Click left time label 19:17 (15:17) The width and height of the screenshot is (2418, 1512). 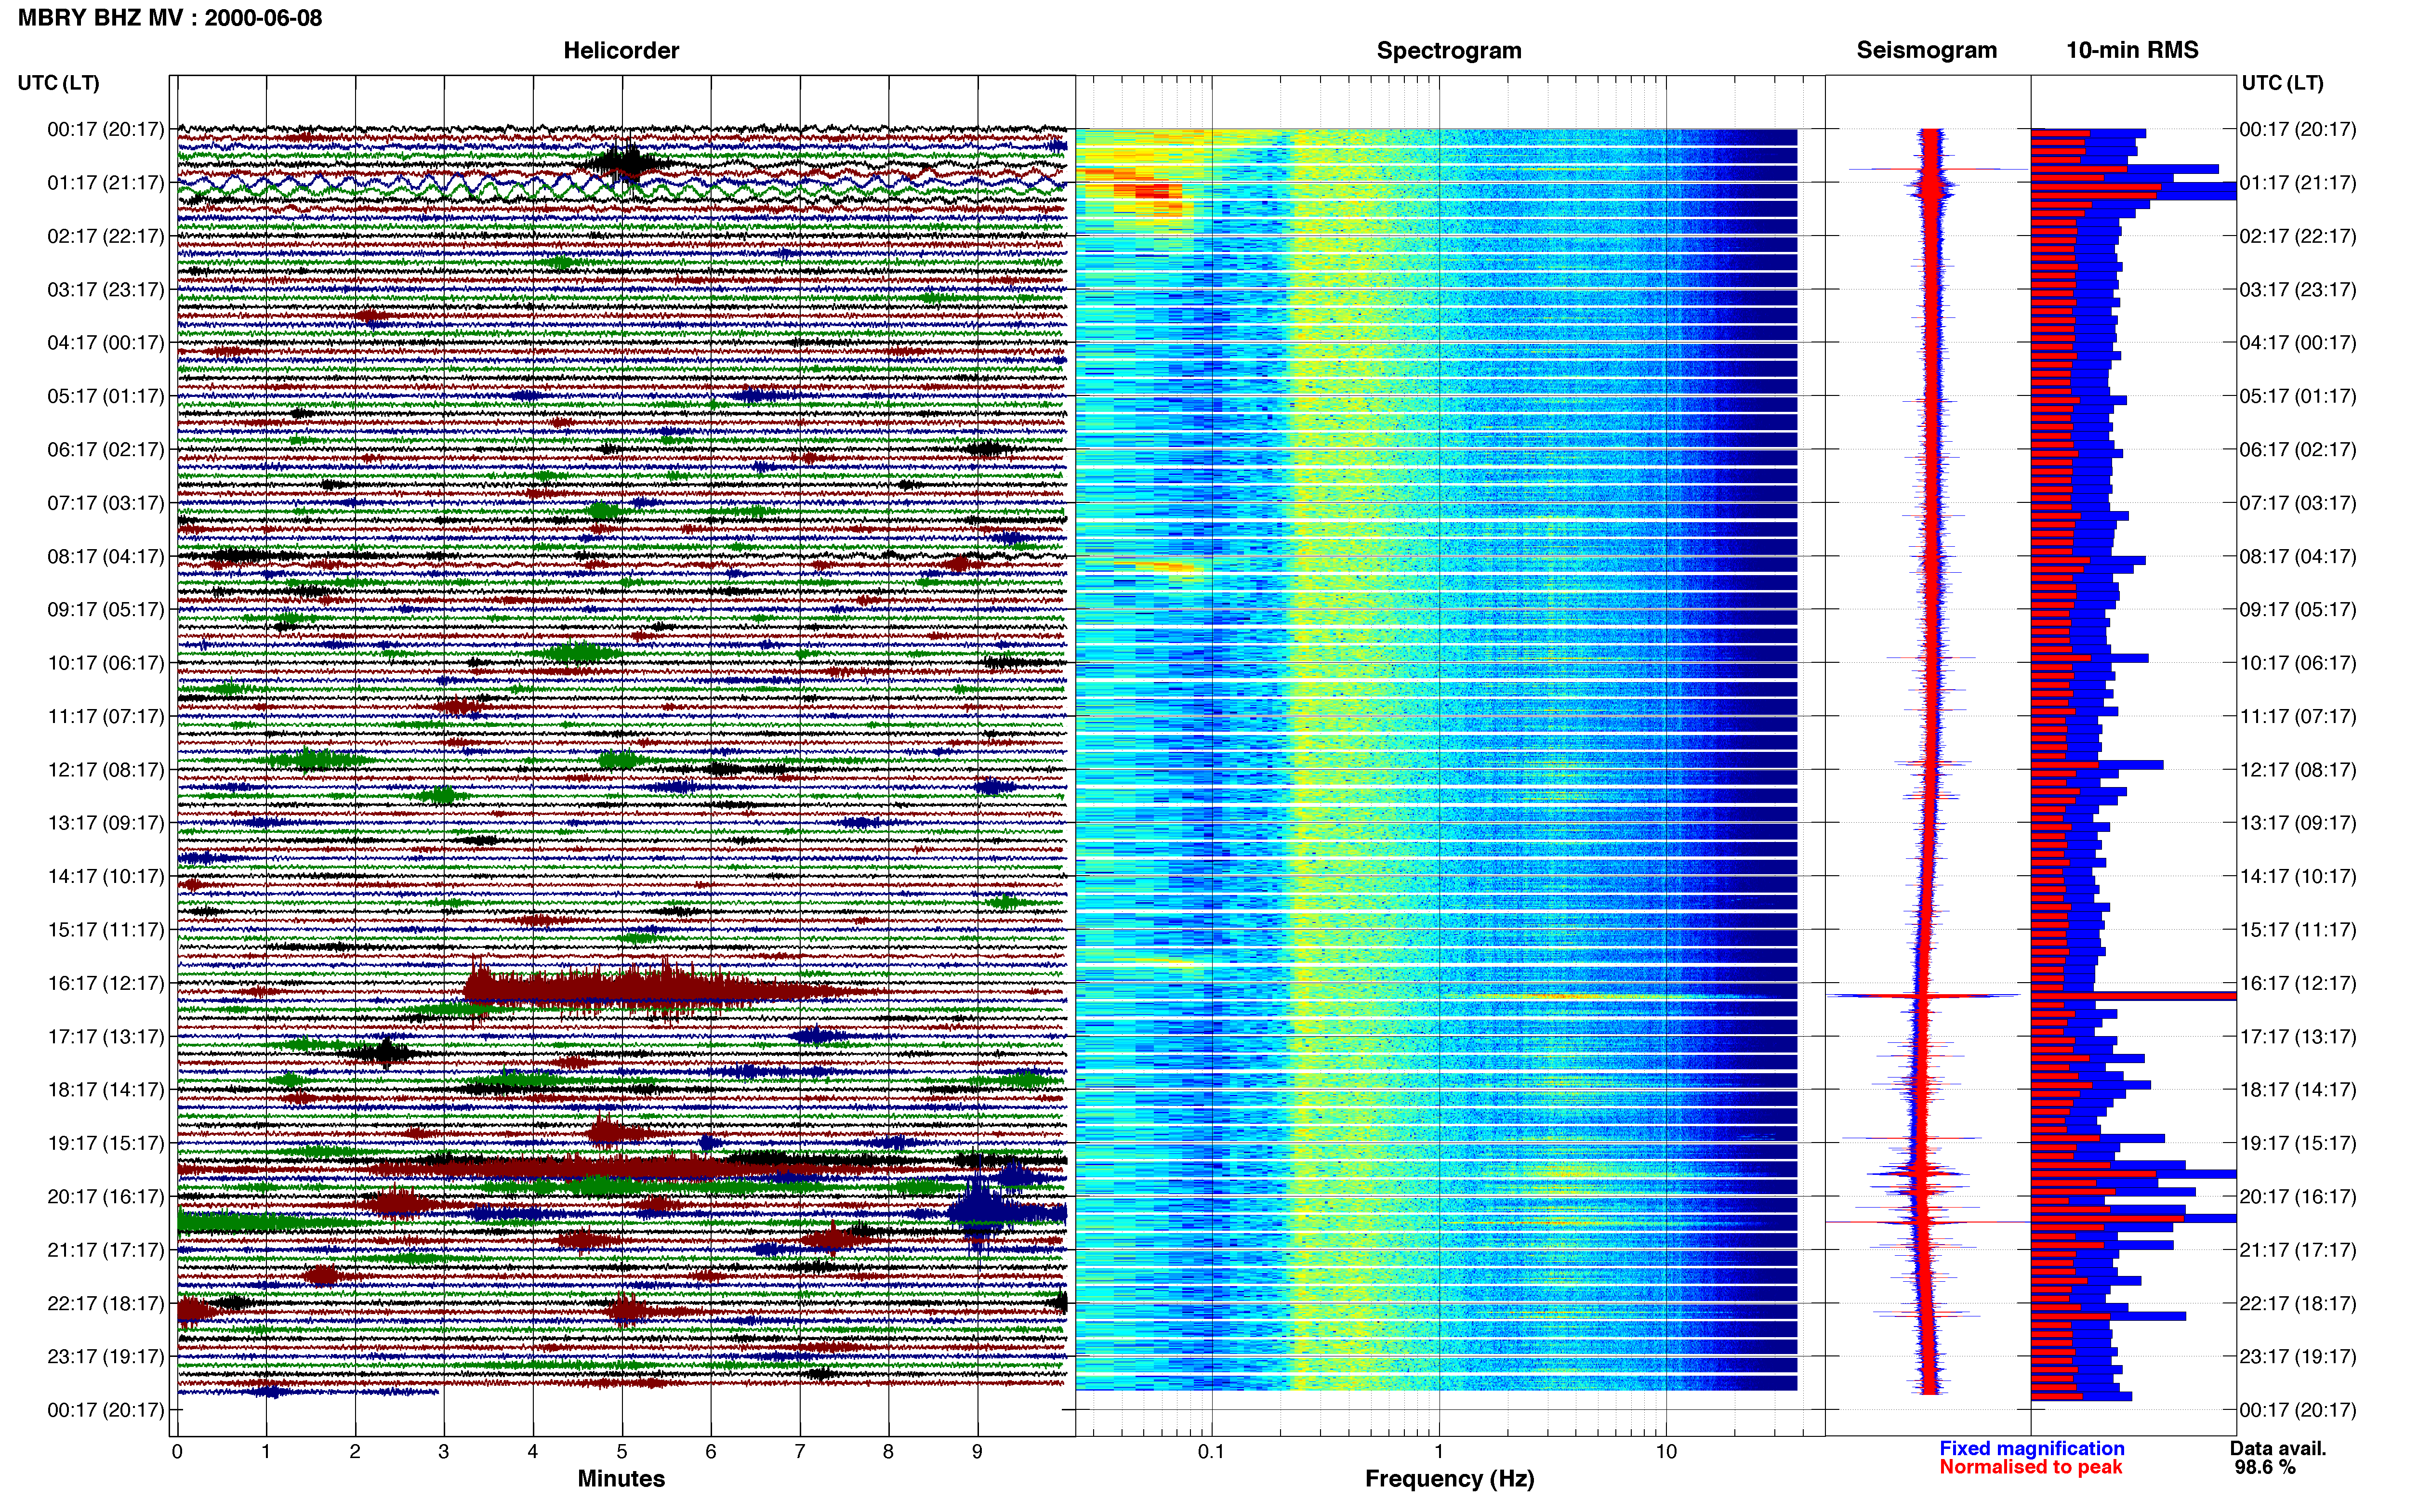point(106,1143)
